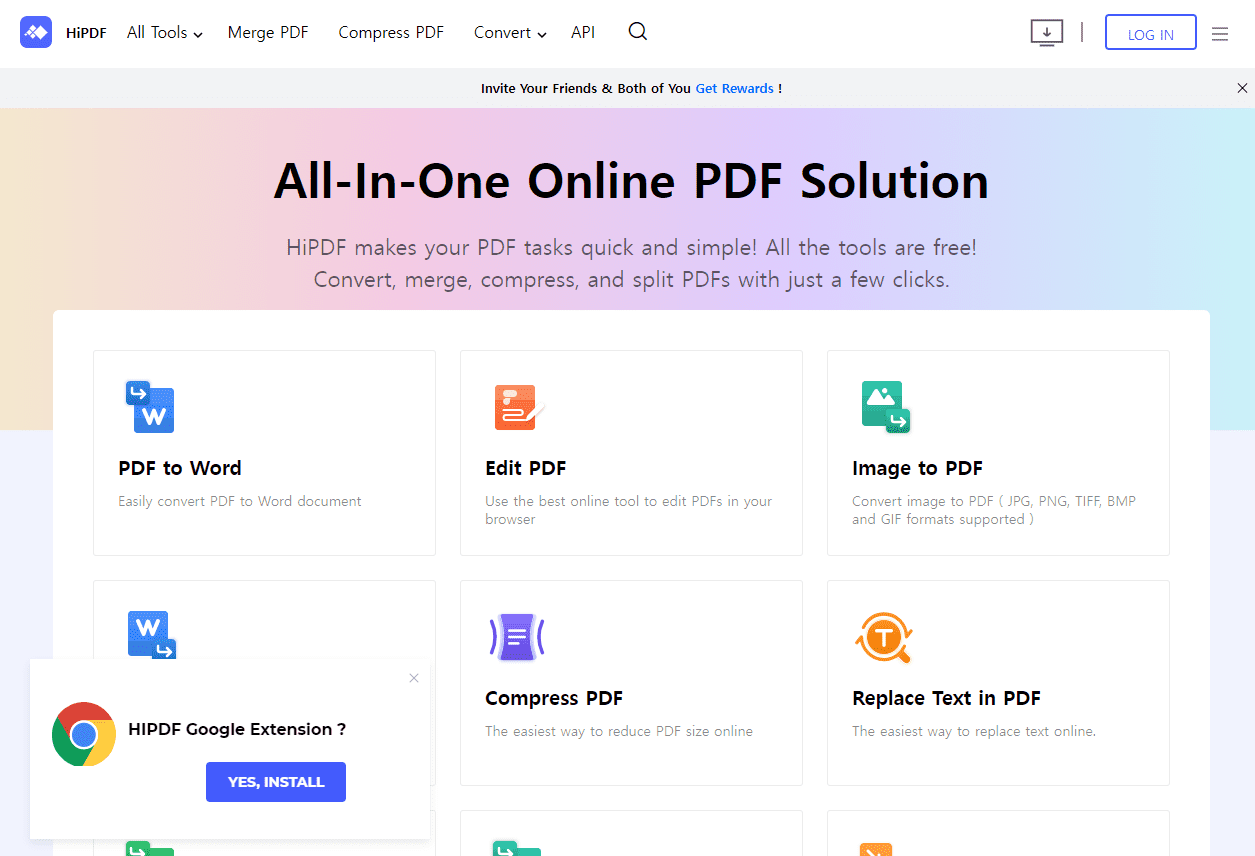Open the hamburger menu icon

point(1220,33)
